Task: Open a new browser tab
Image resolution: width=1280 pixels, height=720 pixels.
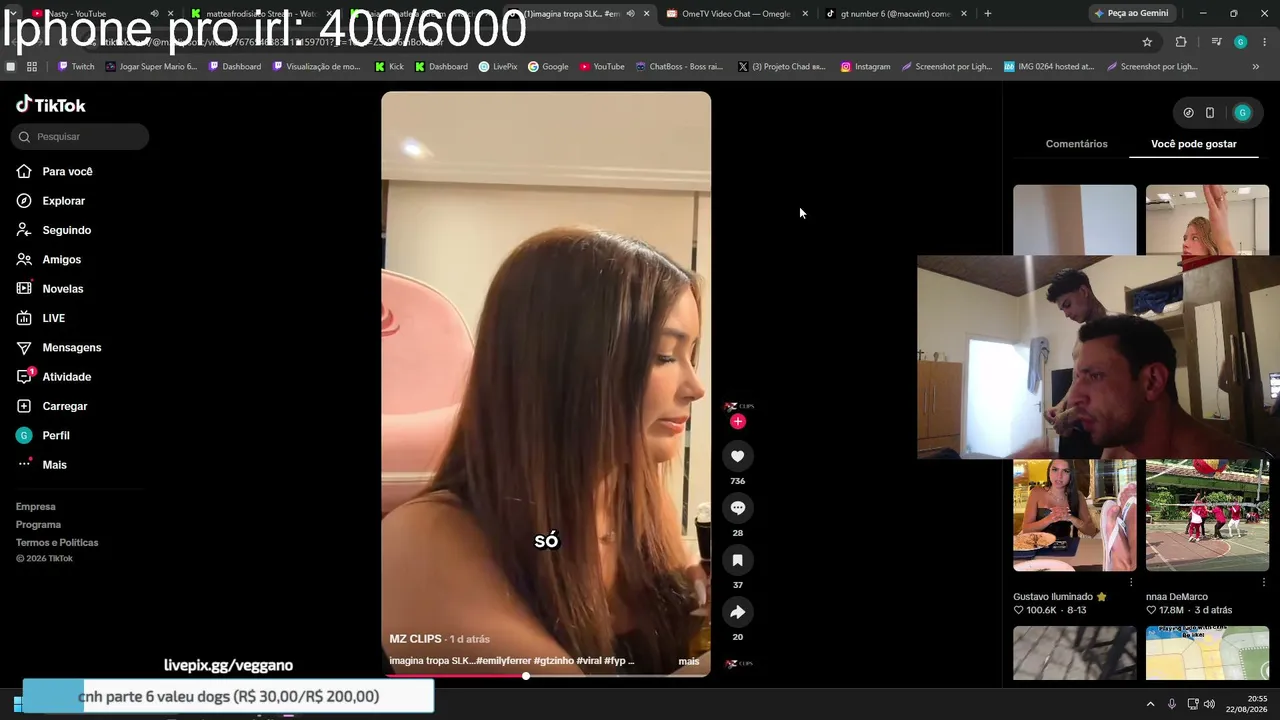Action: (x=987, y=14)
